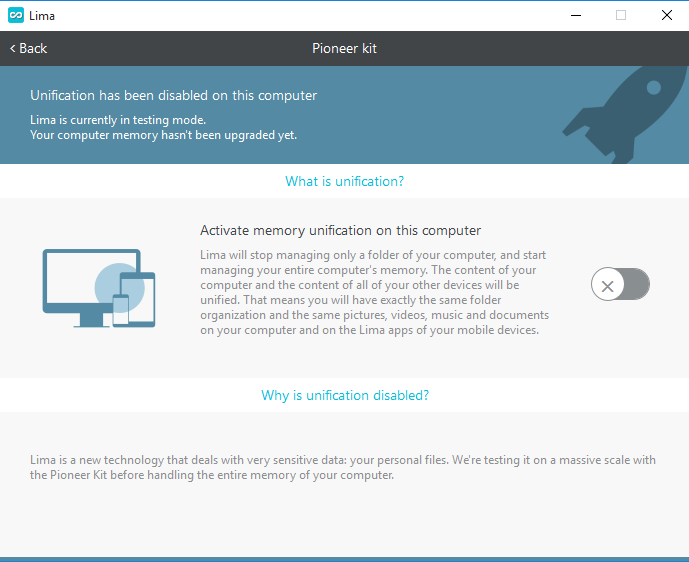Viewport: 689px width, 562px height.
Task: Go back using the Back button
Action: coord(29,48)
